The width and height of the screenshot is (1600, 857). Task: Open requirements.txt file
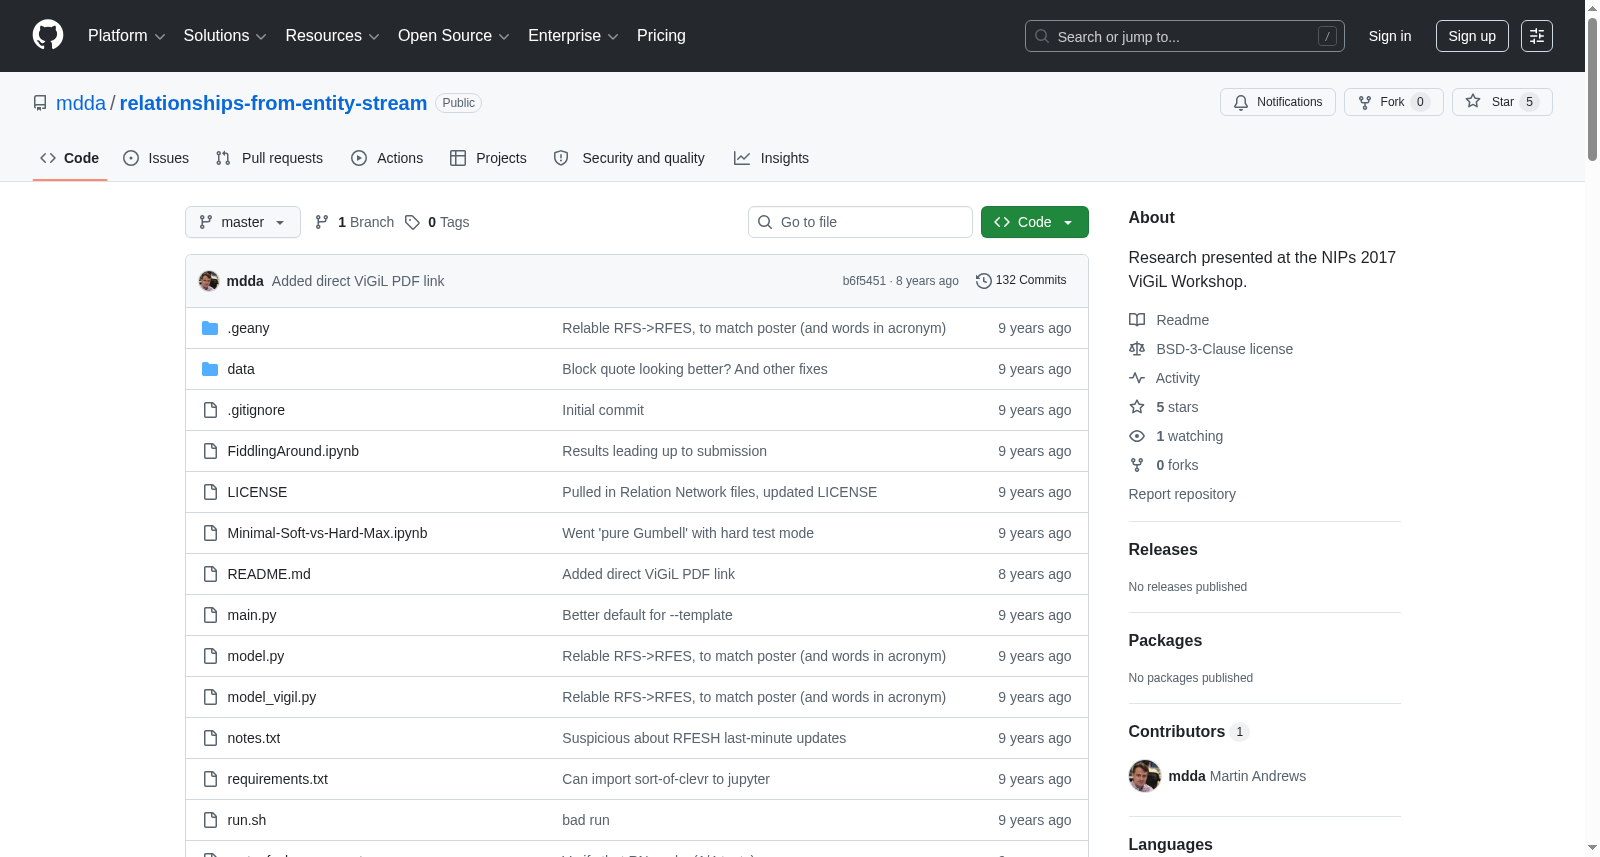point(278,779)
